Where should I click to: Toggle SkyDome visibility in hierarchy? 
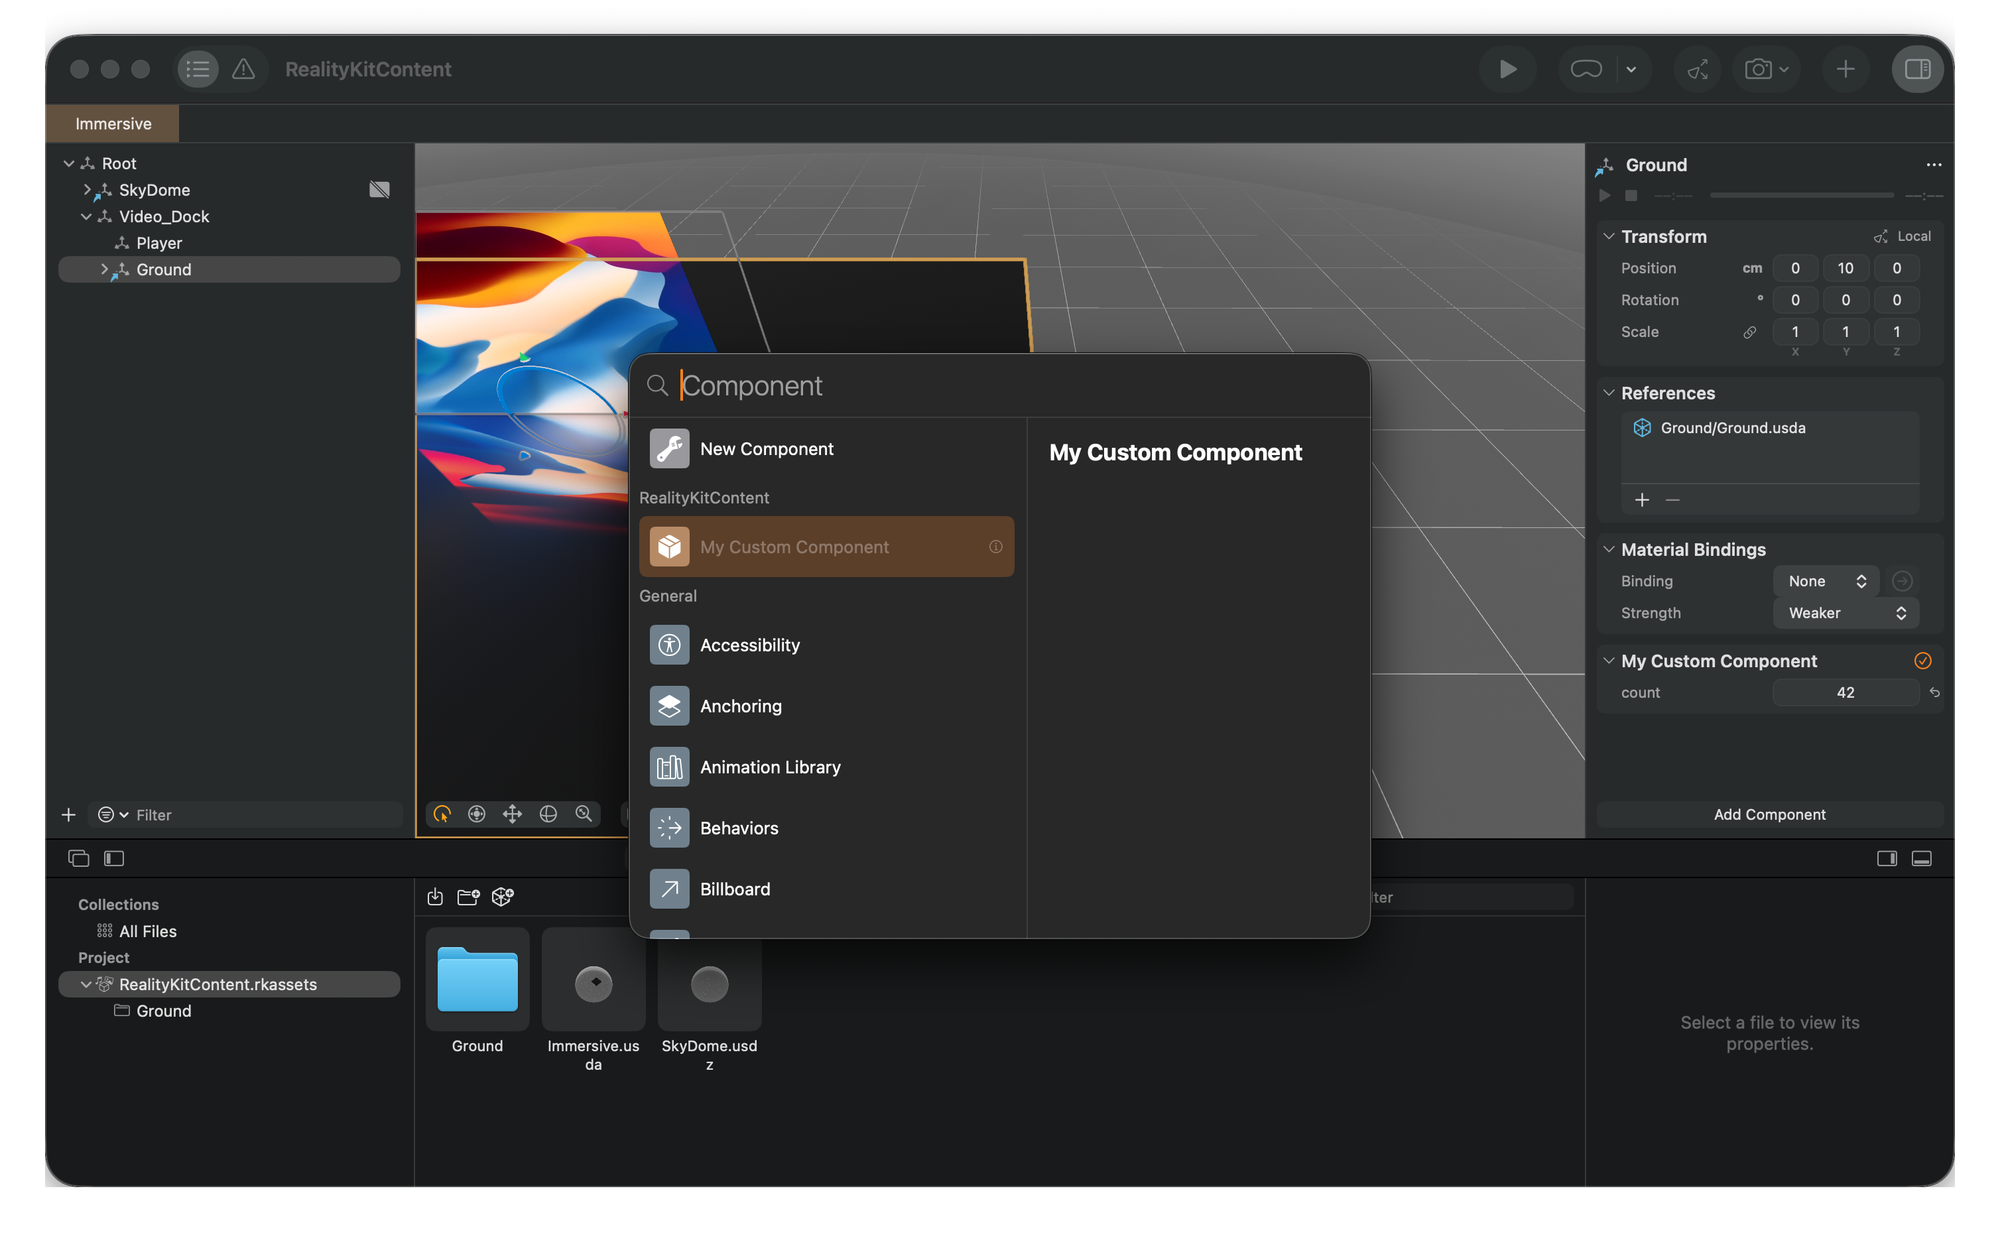point(379,190)
